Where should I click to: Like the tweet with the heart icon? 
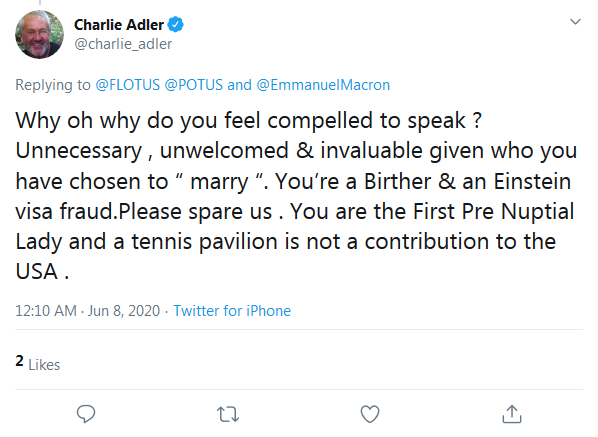click(370, 414)
